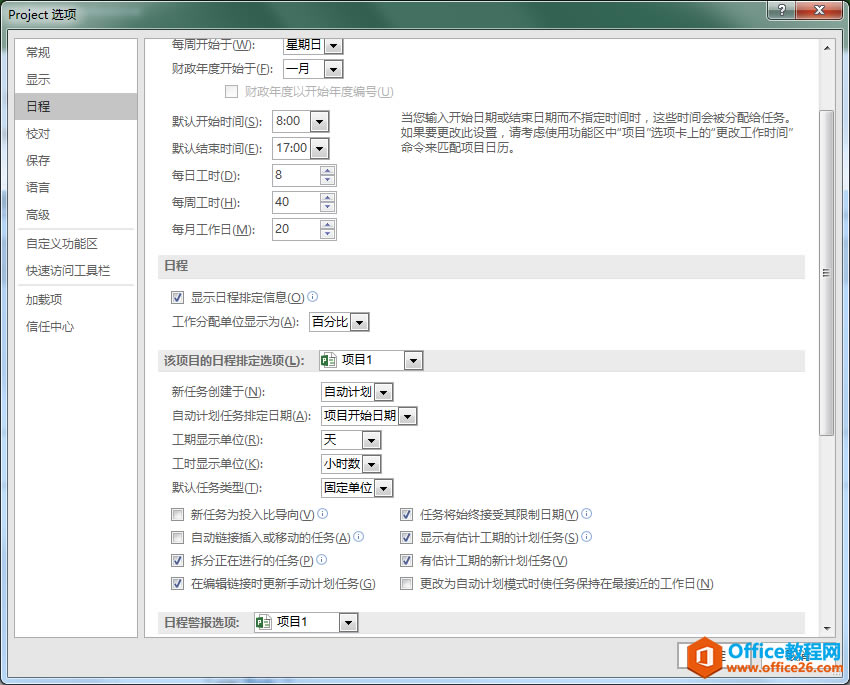This screenshot has width=850, height=685.
Task: Click the project file icon beside 项目1 schedule options
Action: coord(325,360)
